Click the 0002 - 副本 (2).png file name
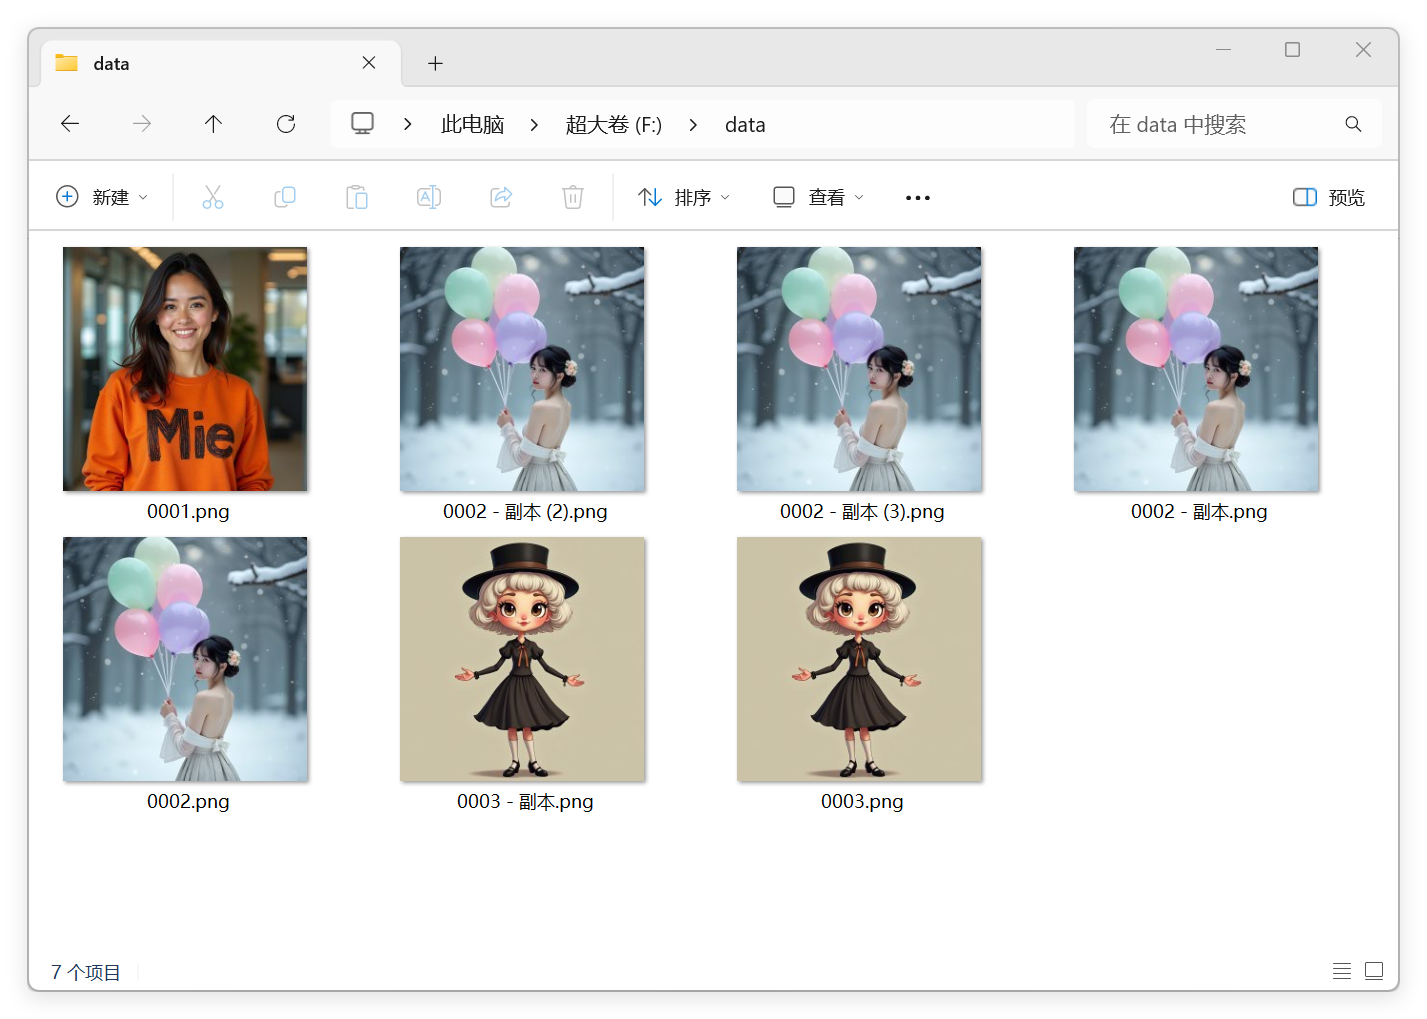The height and width of the screenshot is (1019, 1427). [x=525, y=511]
